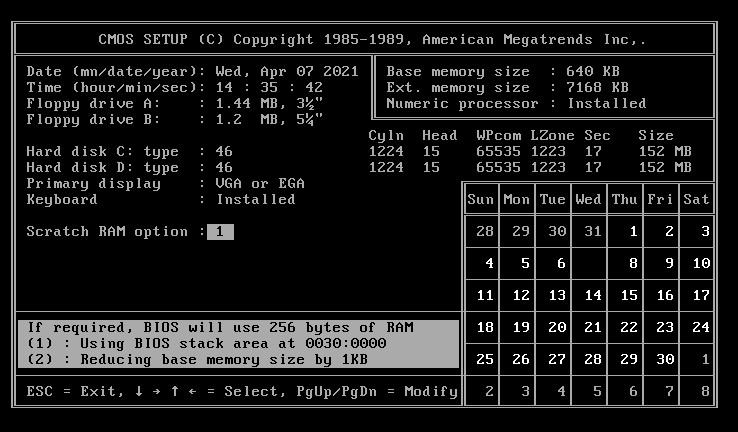
Task: Click the Numeric processor 'Installed' value
Action: point(607,104)
